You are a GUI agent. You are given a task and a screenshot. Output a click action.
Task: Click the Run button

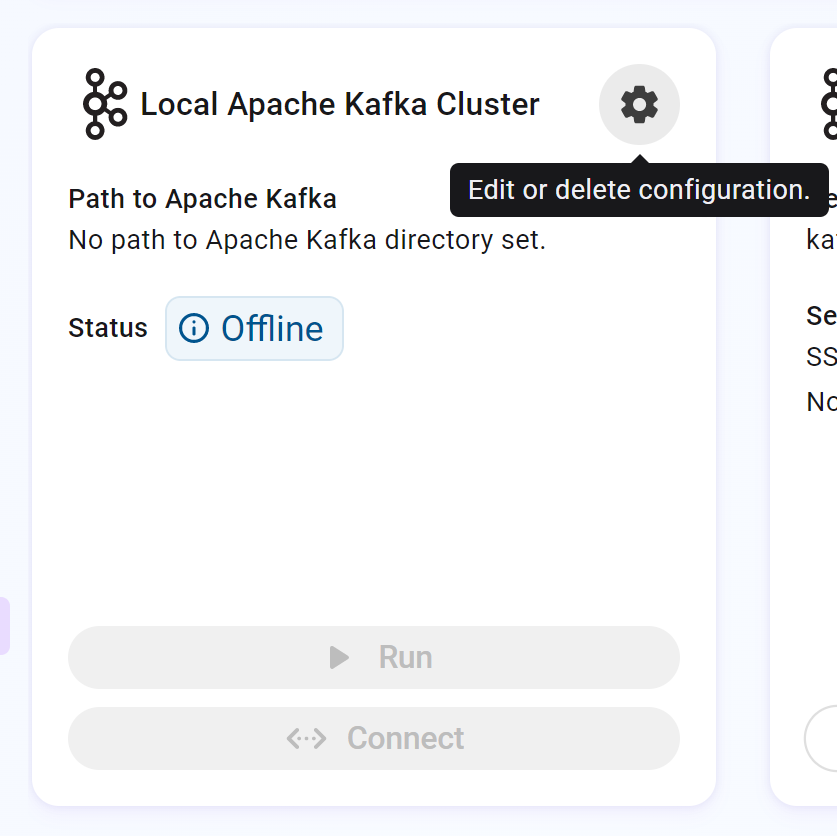coord(374,657)
